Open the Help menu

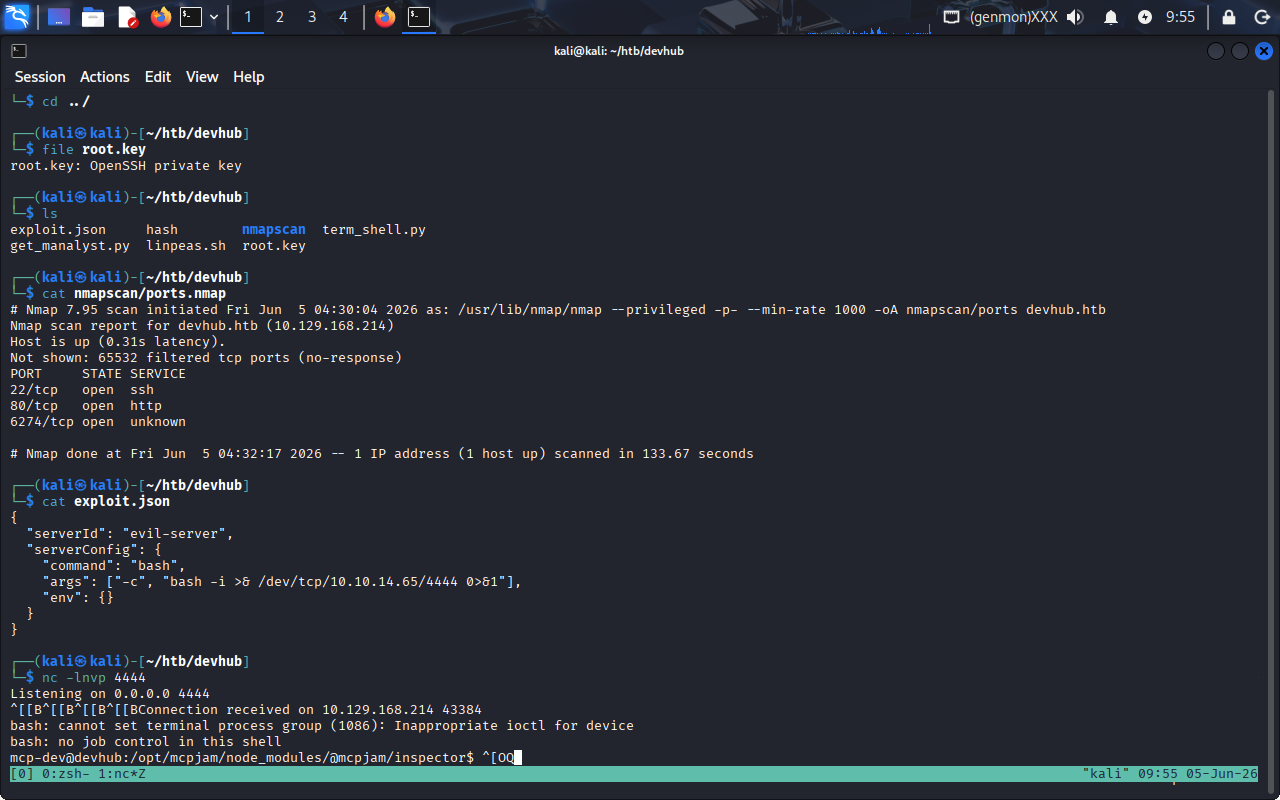coord(249,77)
